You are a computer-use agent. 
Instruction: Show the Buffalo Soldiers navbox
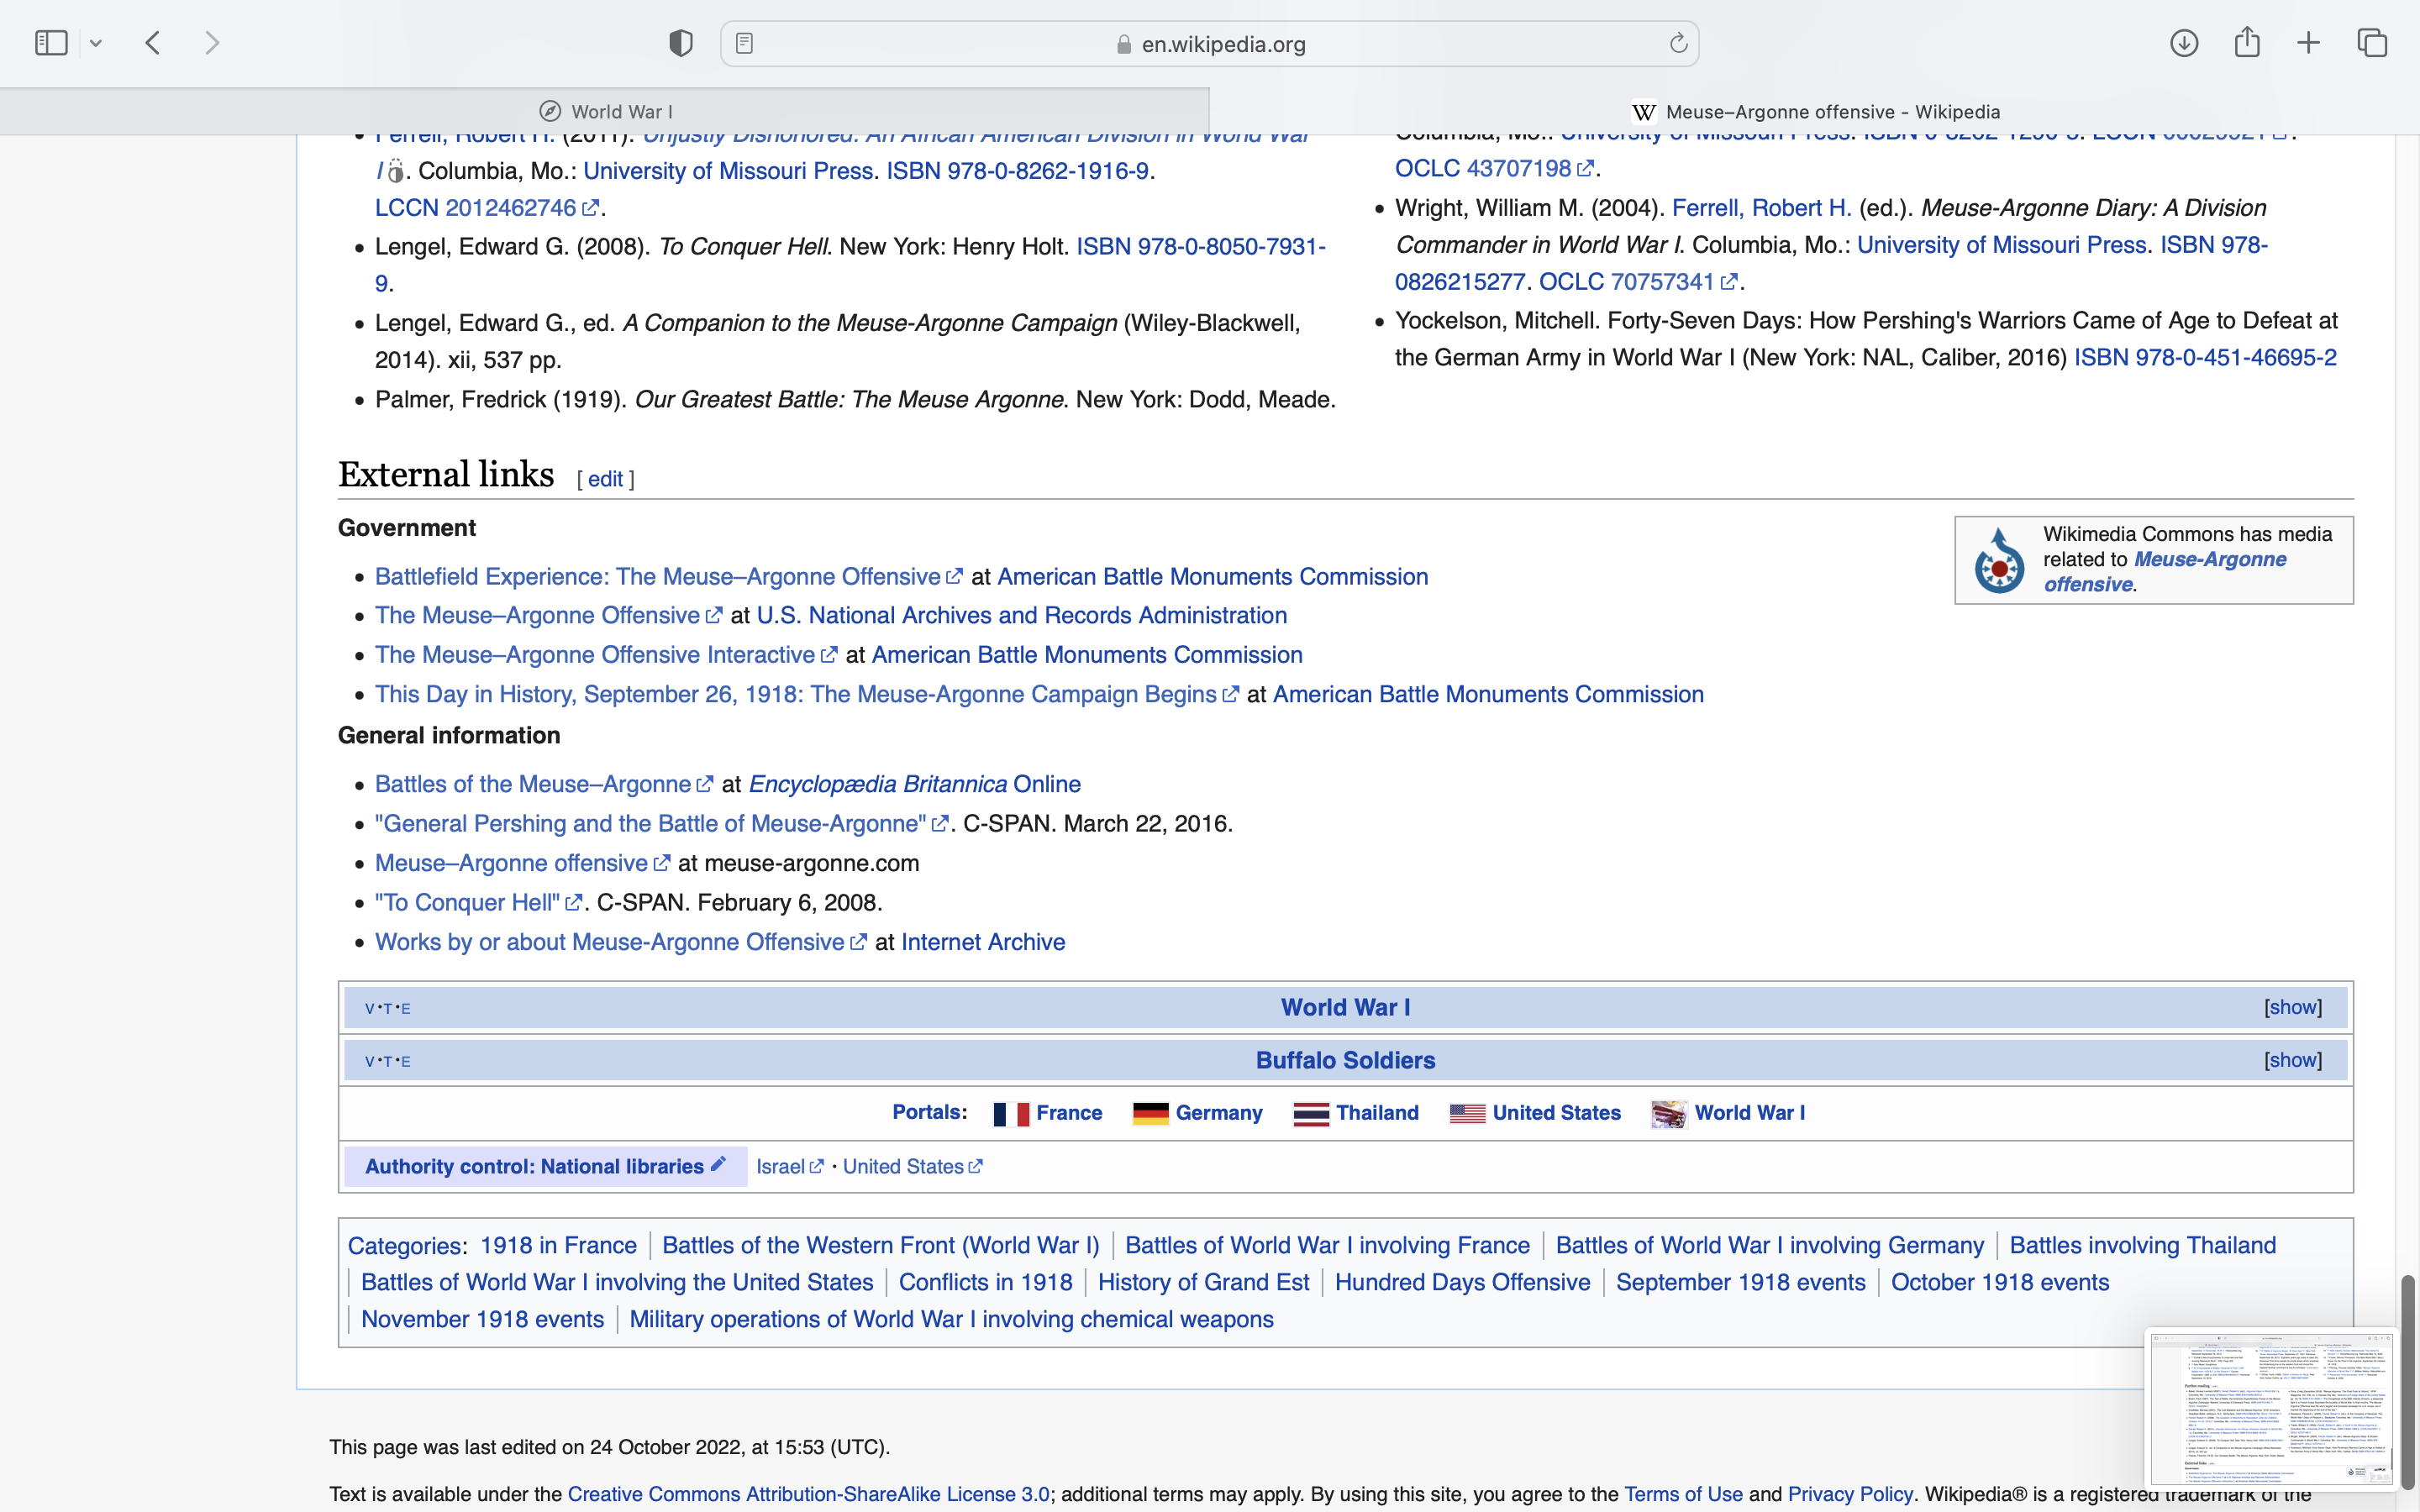[x=2292, y=1060]
